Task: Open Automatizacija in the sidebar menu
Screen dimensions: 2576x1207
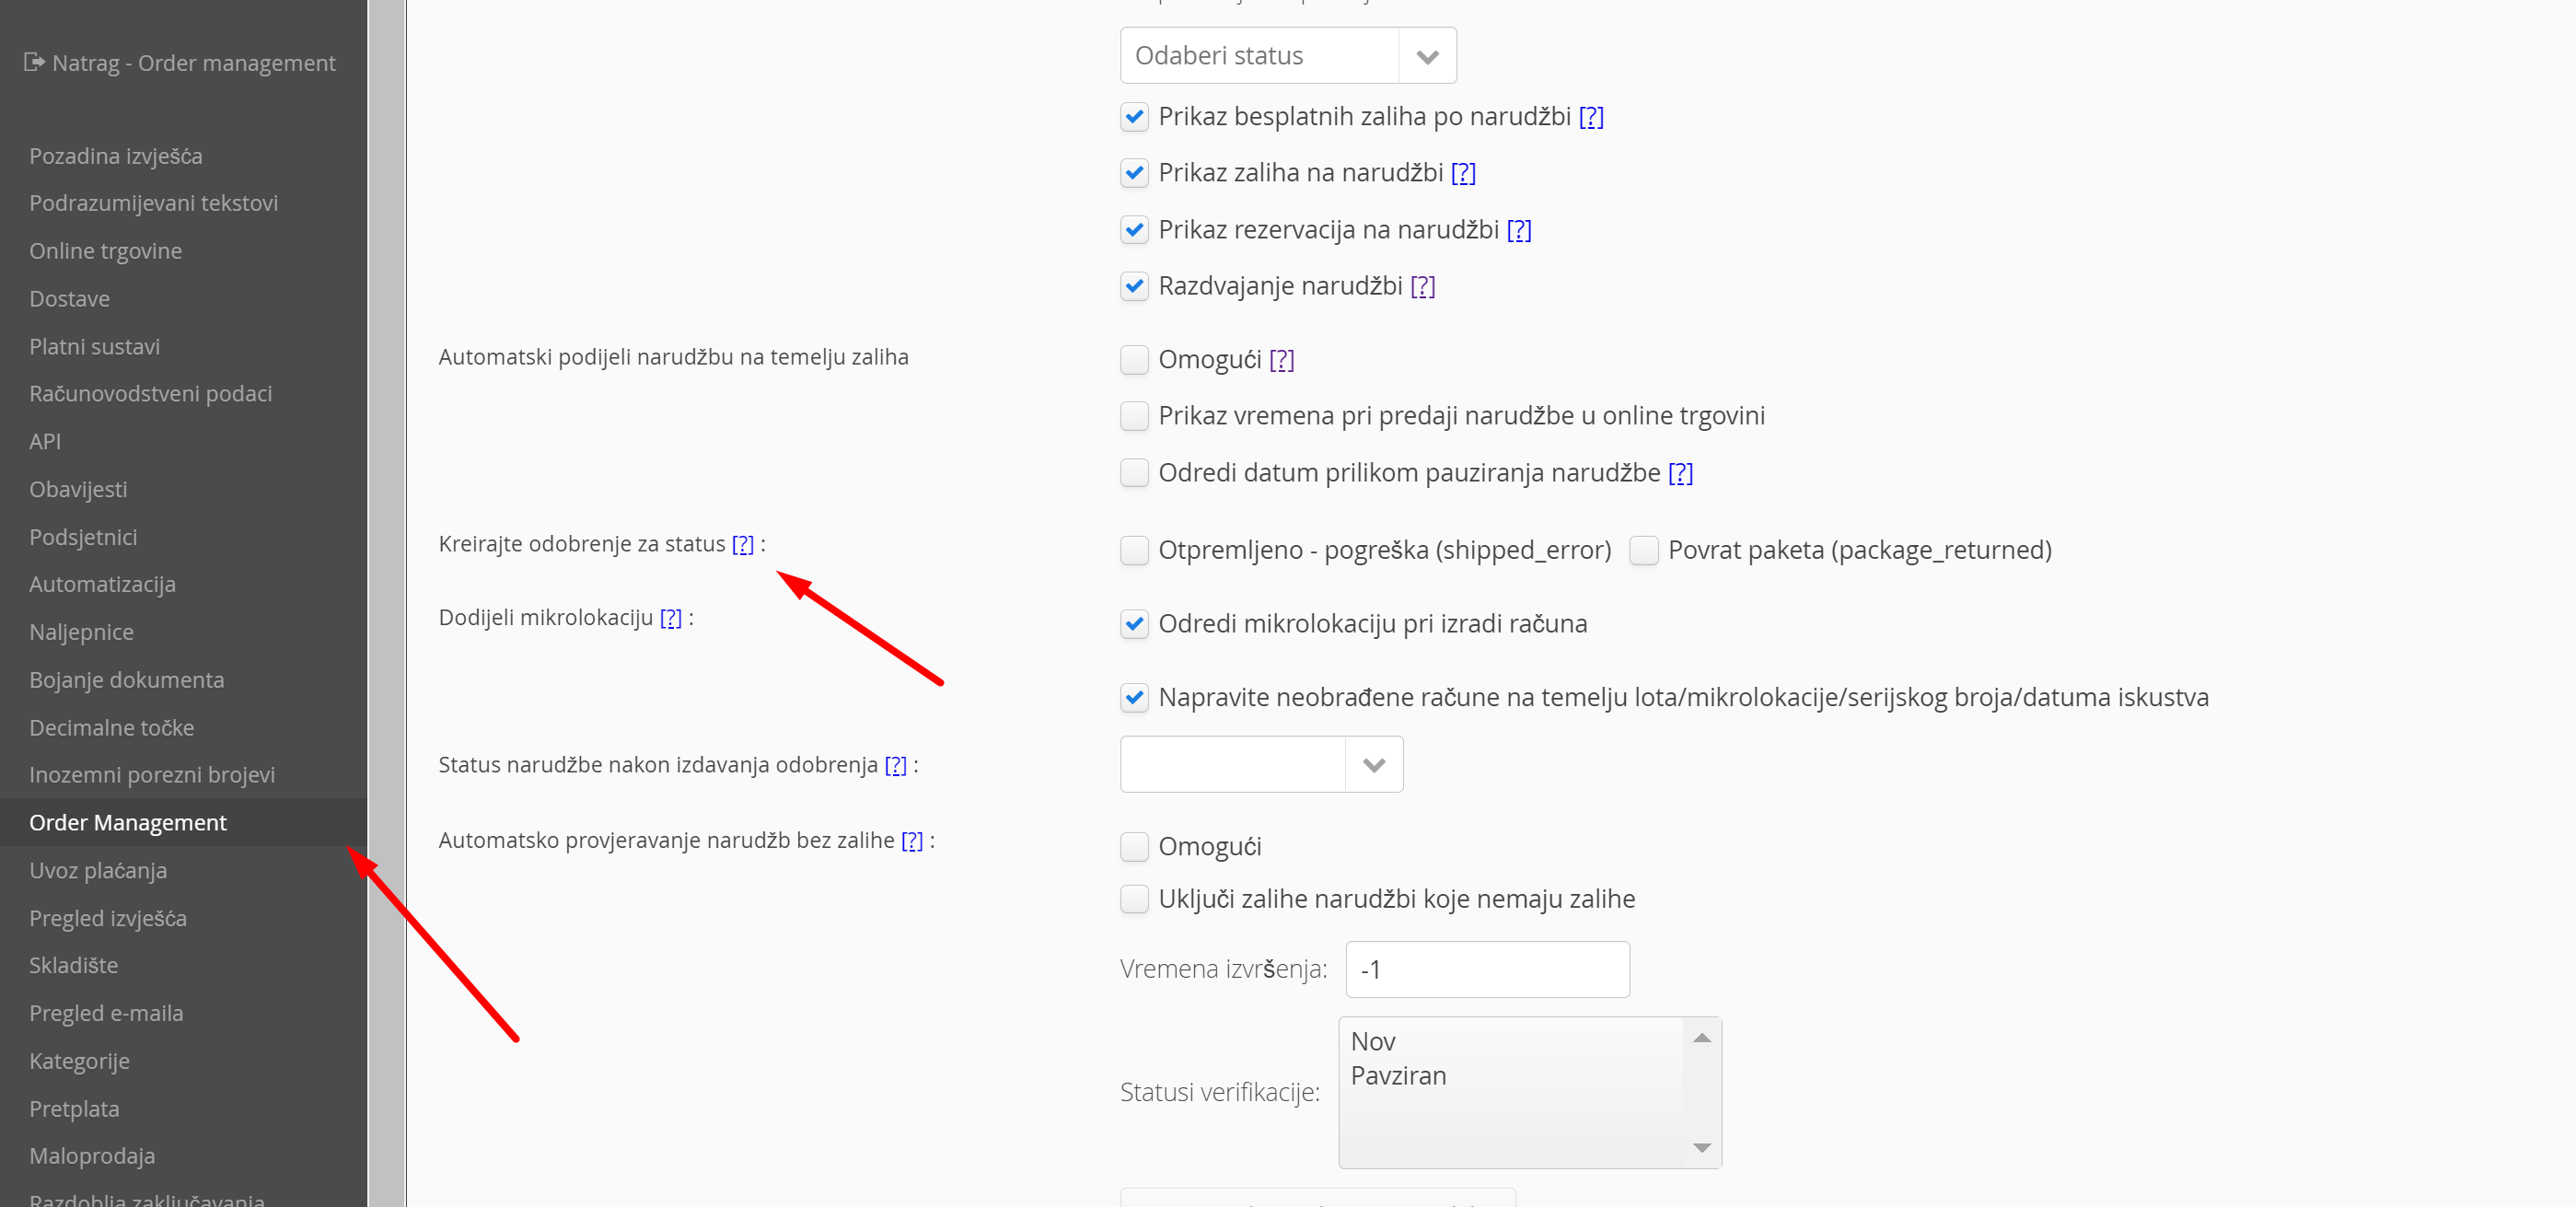Action: pyautogui.click(x=102, y=584)
